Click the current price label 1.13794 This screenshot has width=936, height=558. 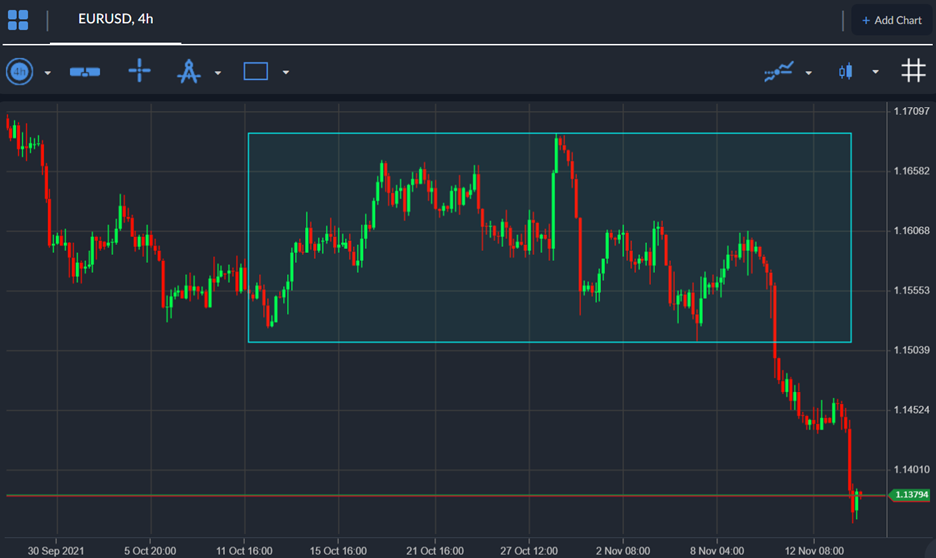[x=910, y=495]
